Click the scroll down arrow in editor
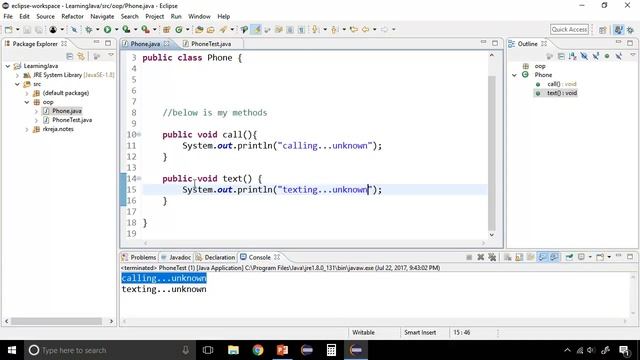This screenshot has width=640, height=360. point(492,235)
